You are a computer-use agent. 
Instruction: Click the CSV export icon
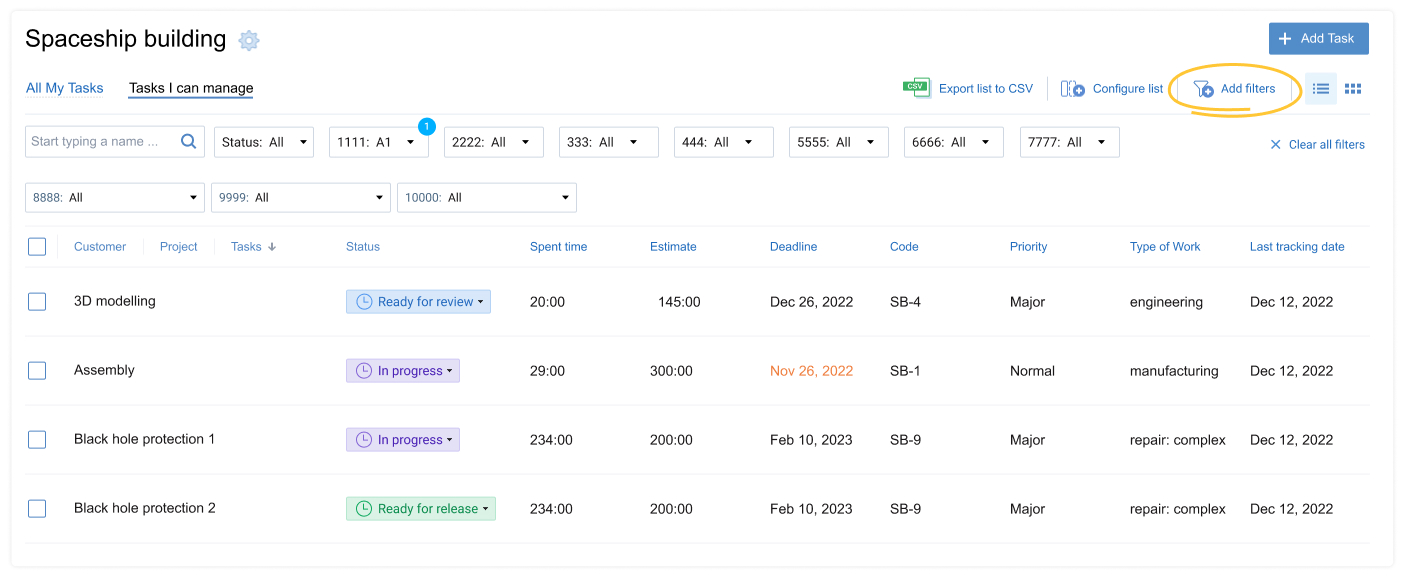coord(916,88)
